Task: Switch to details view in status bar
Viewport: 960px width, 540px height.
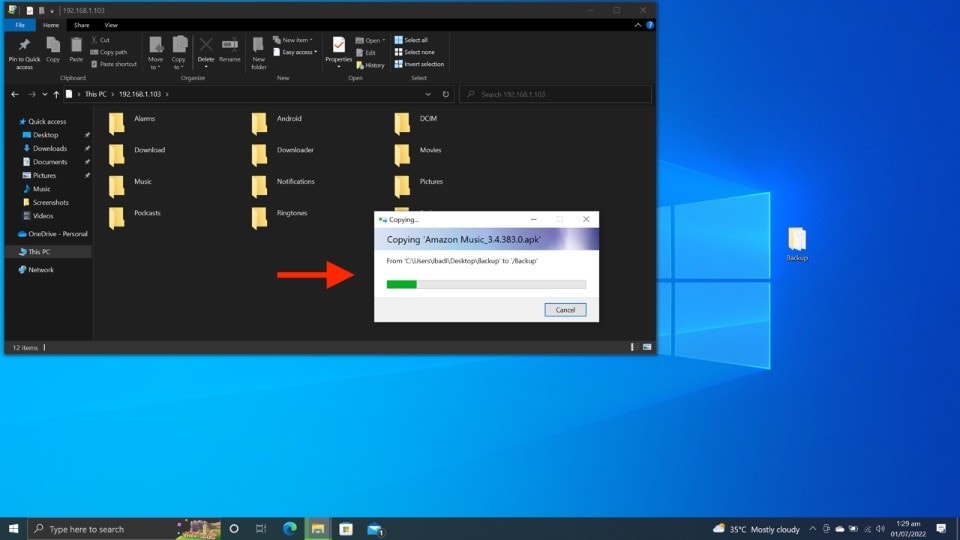Action: [633, 347]
